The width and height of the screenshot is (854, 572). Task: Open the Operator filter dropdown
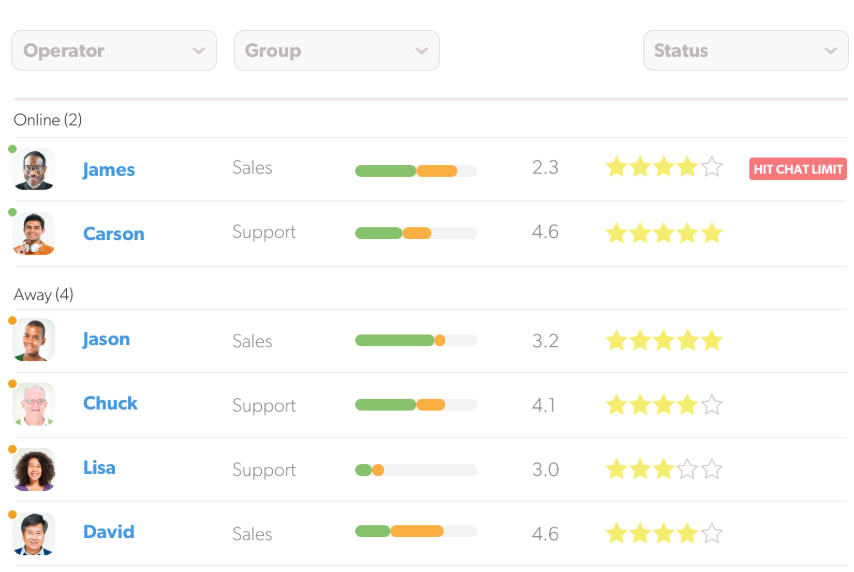114,51
